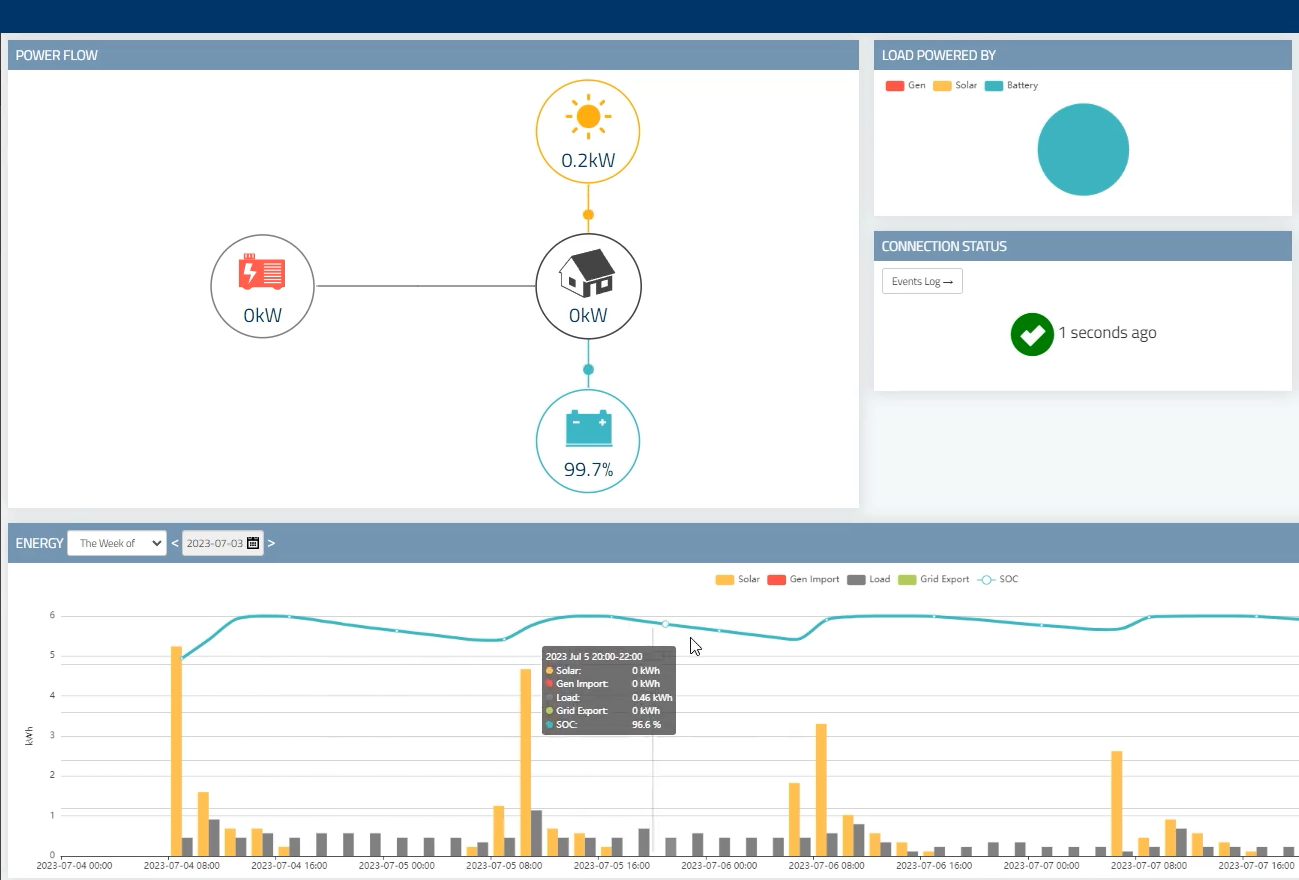Go to next week with the right arrow

(271, 543)
